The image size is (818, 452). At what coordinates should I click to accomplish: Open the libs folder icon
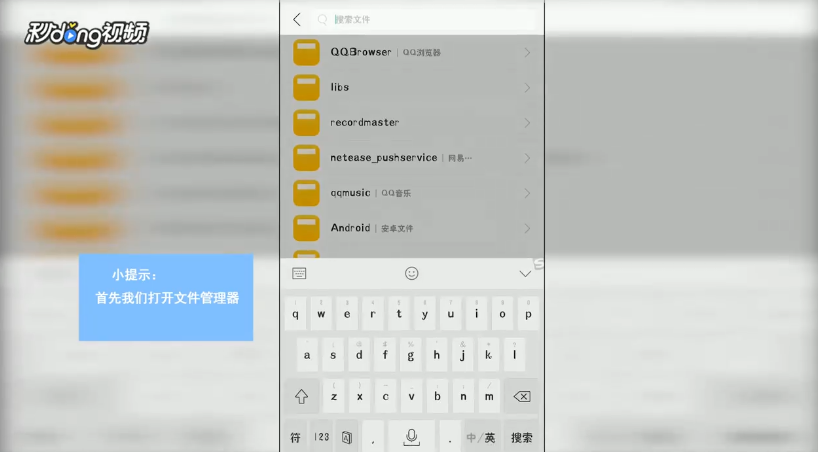(x=306, y=87)
